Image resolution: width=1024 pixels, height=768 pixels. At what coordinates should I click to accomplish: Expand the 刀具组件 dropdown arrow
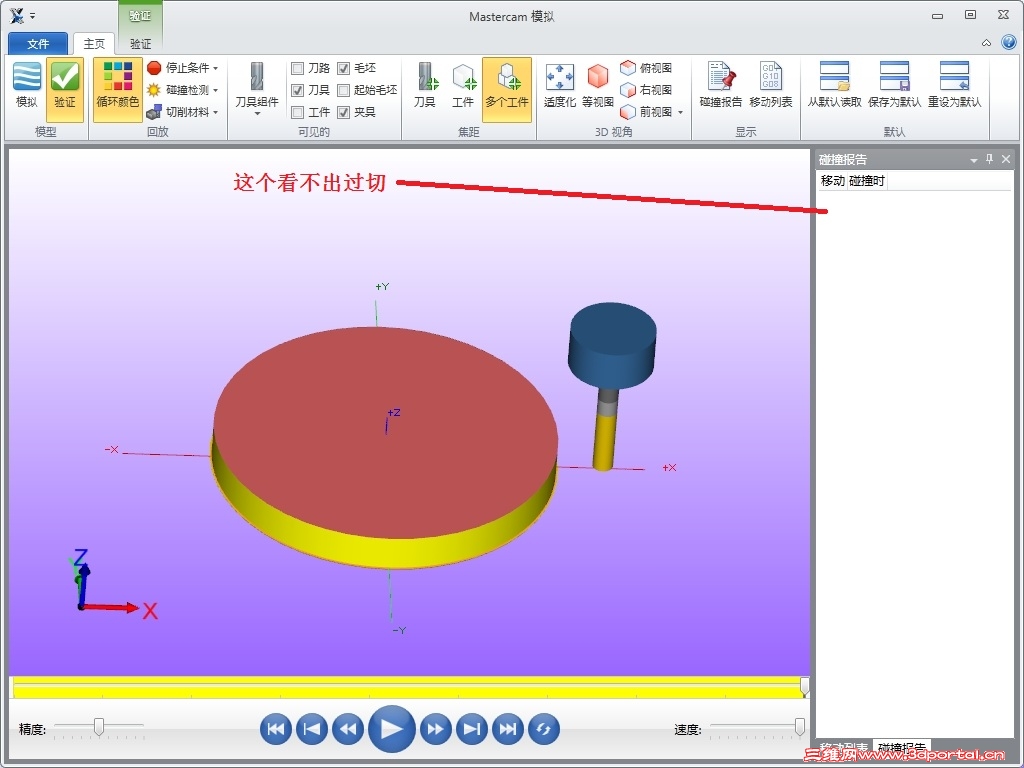click(257, 114)
